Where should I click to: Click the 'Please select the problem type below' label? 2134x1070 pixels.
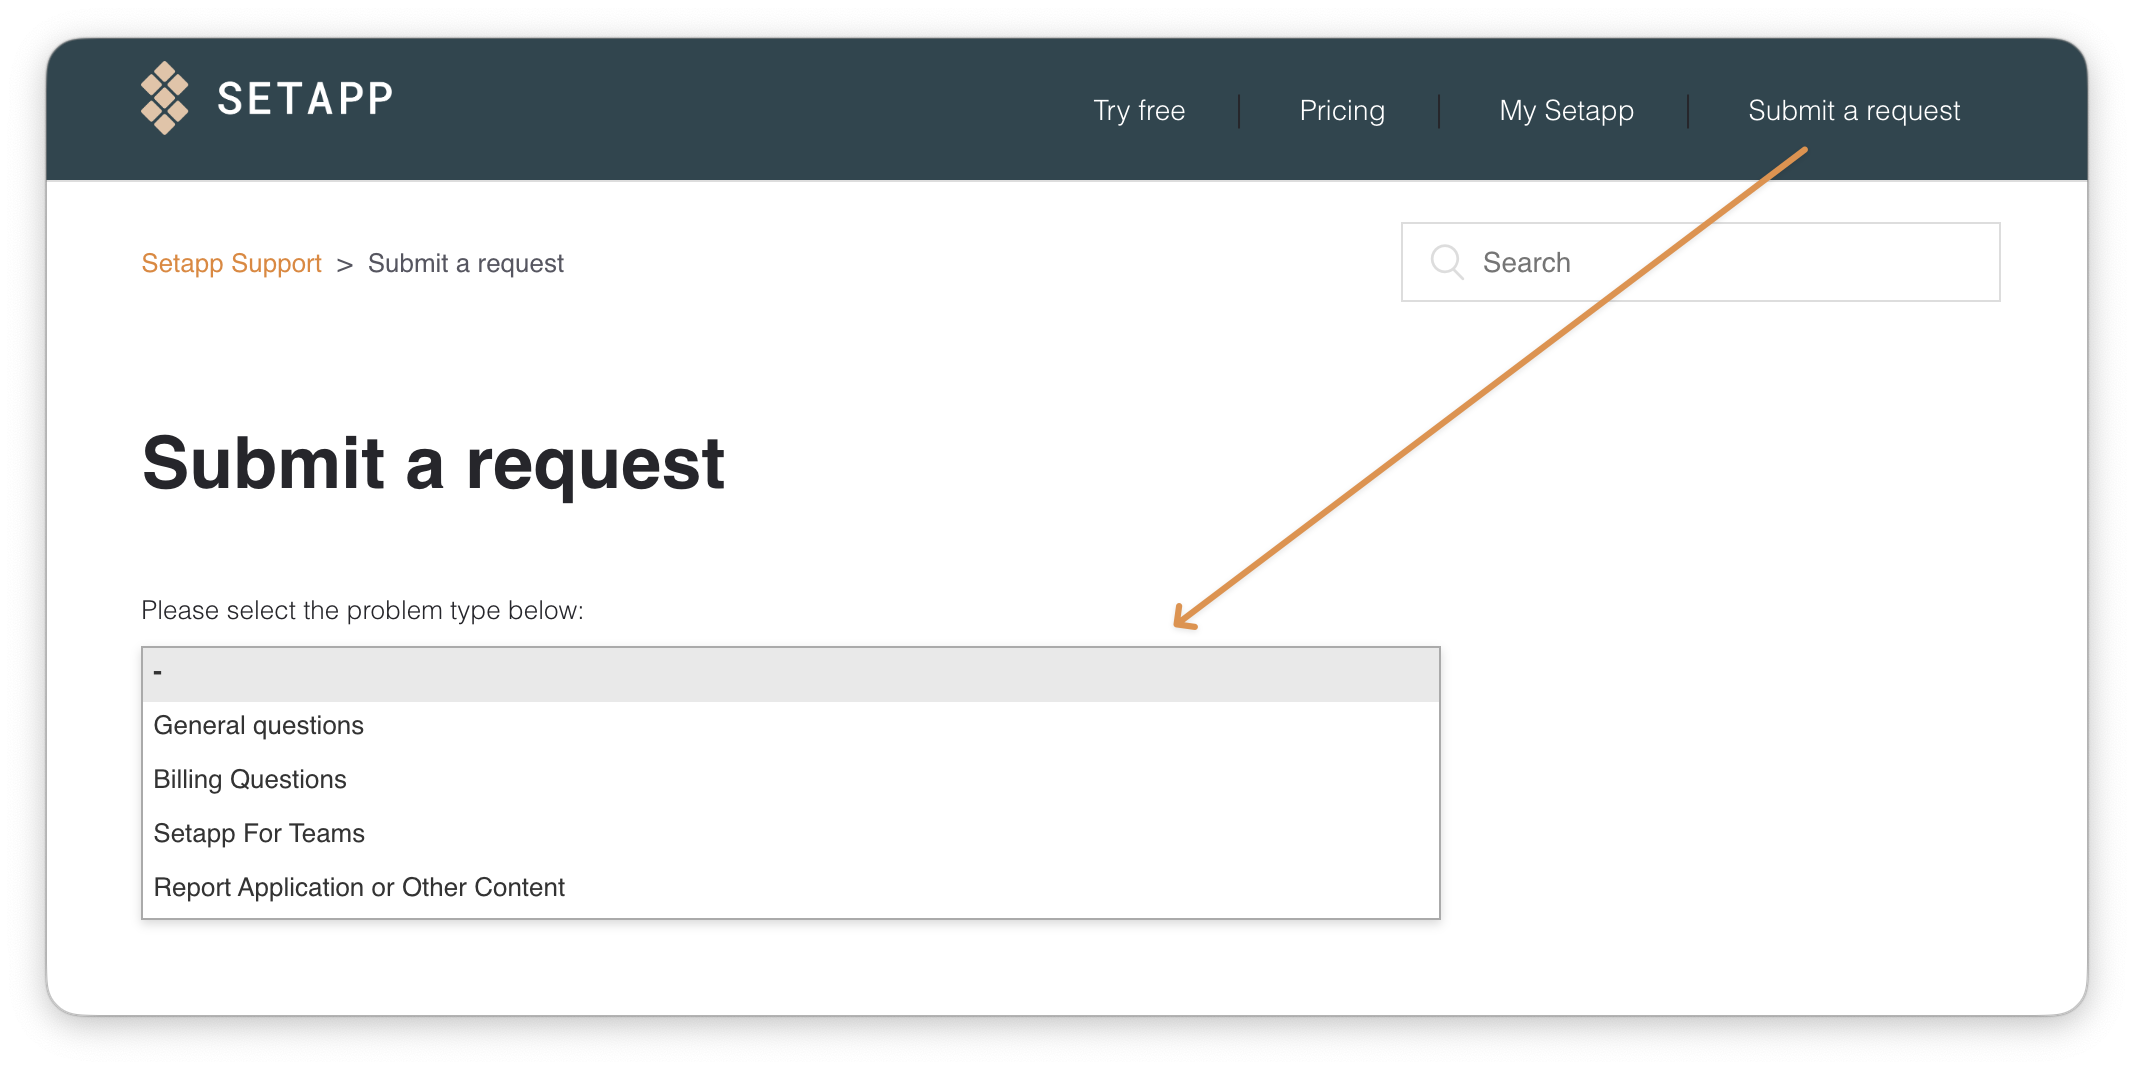362,610
